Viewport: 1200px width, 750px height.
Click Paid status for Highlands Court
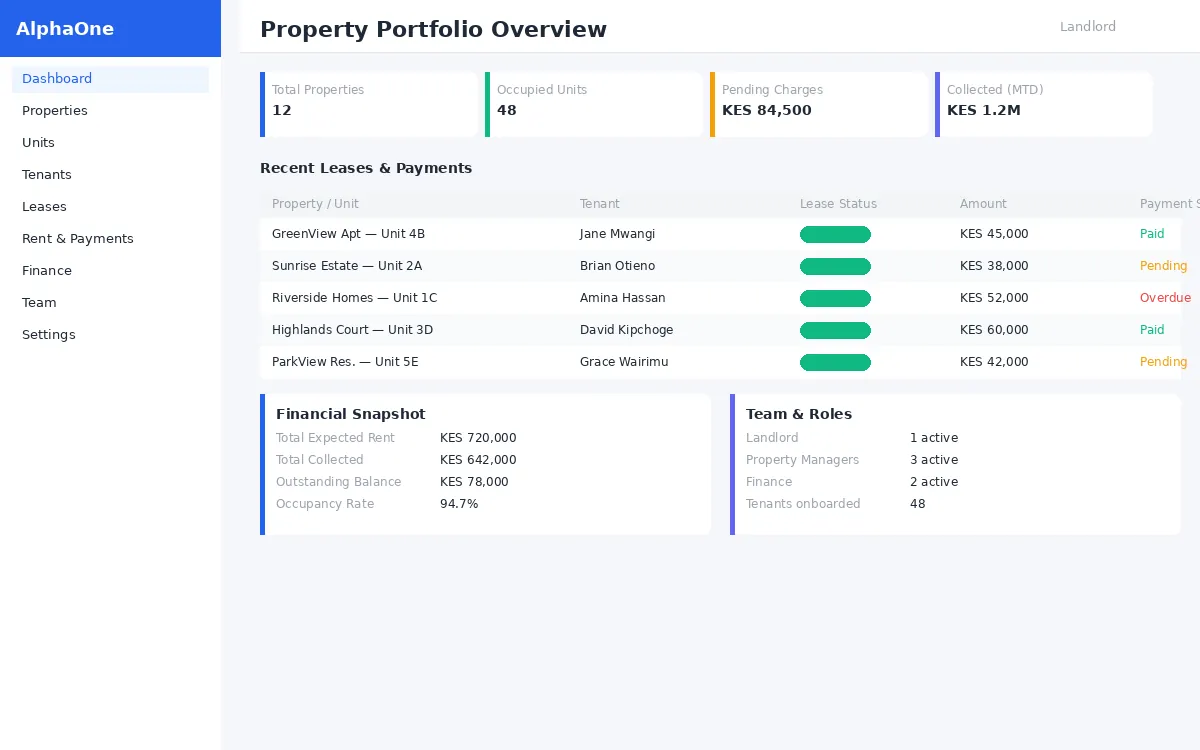(1152, 330)
